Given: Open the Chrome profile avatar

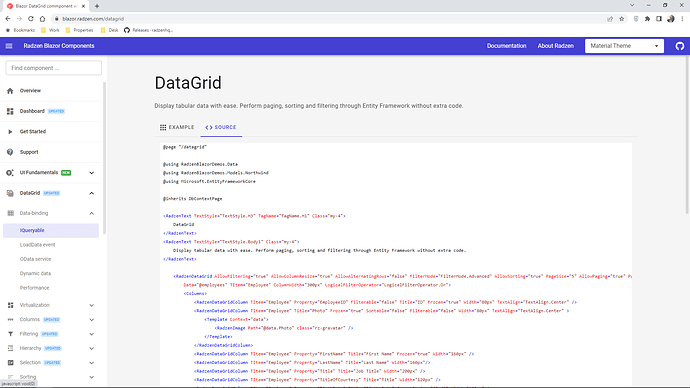Looking at the screenshot, I should [671, 19].
